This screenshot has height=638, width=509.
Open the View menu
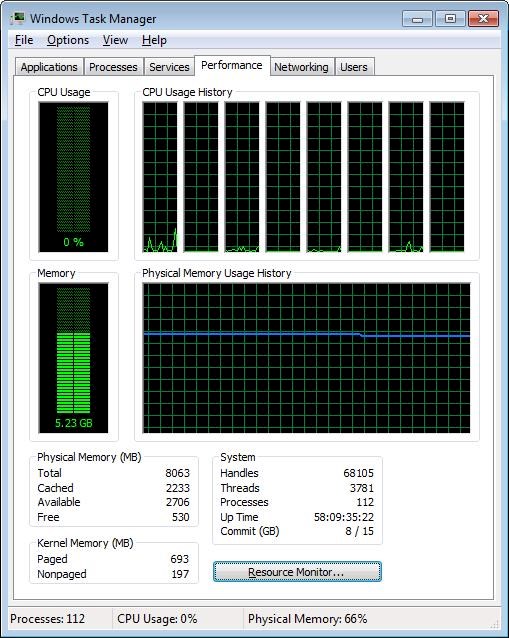115,40
